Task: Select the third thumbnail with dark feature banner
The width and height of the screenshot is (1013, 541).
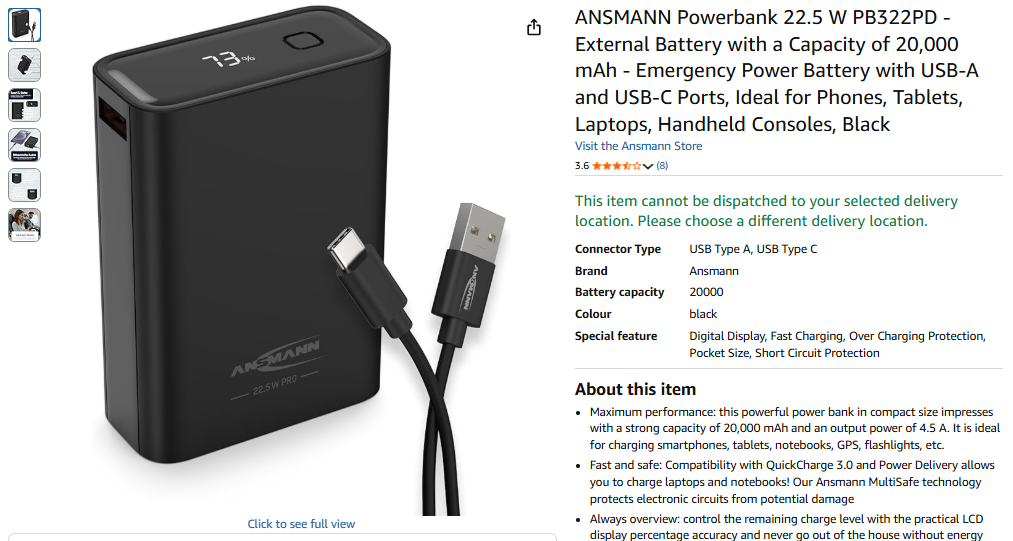Action: click(x=25, y=105)
